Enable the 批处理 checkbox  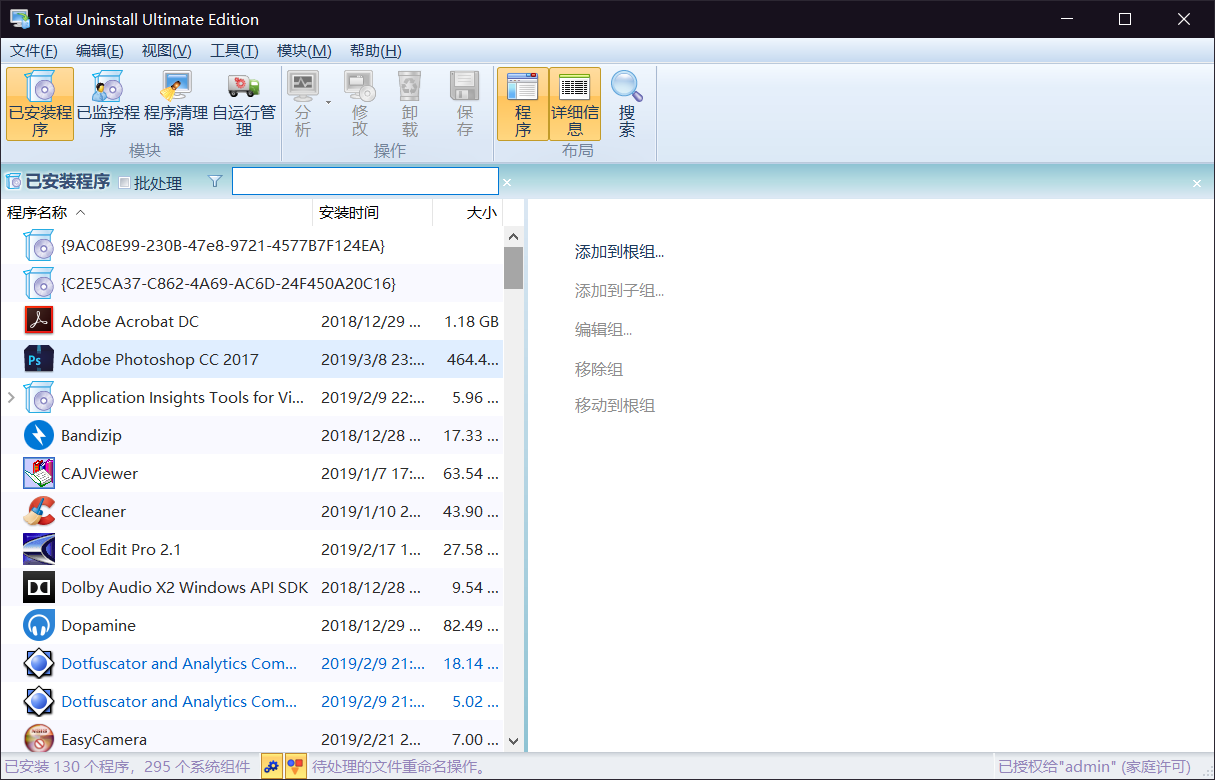[124, 183]
